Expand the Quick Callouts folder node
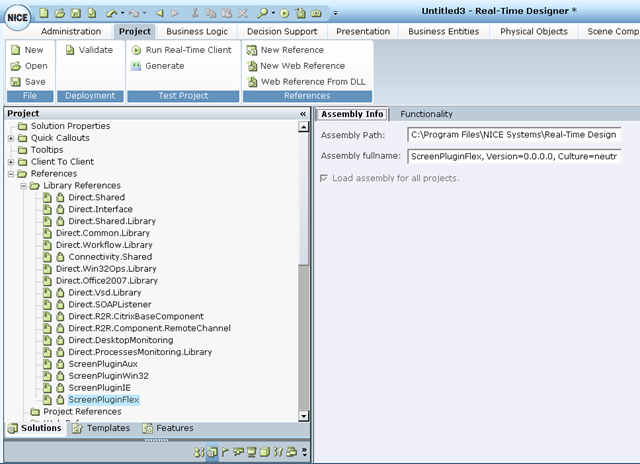This screenshot has width=640, height=464. pos(11,138)
